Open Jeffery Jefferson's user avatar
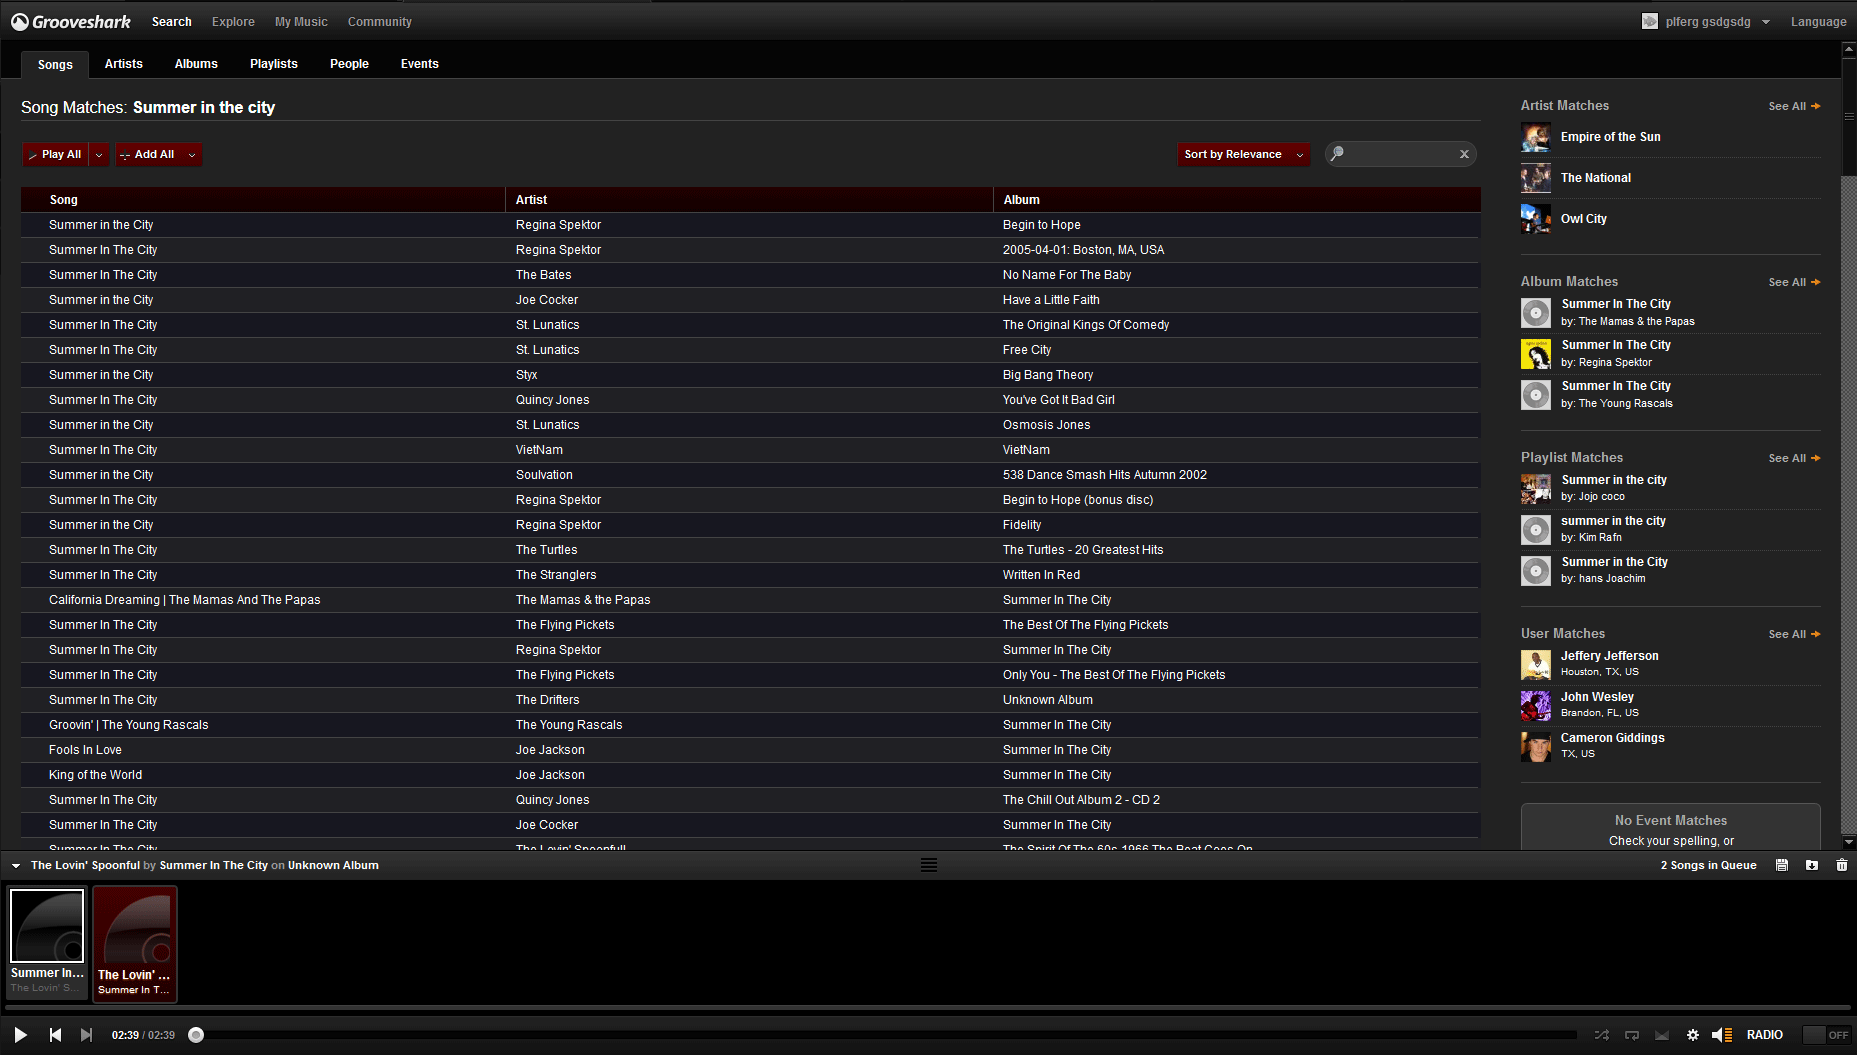 click(1536, 665)
